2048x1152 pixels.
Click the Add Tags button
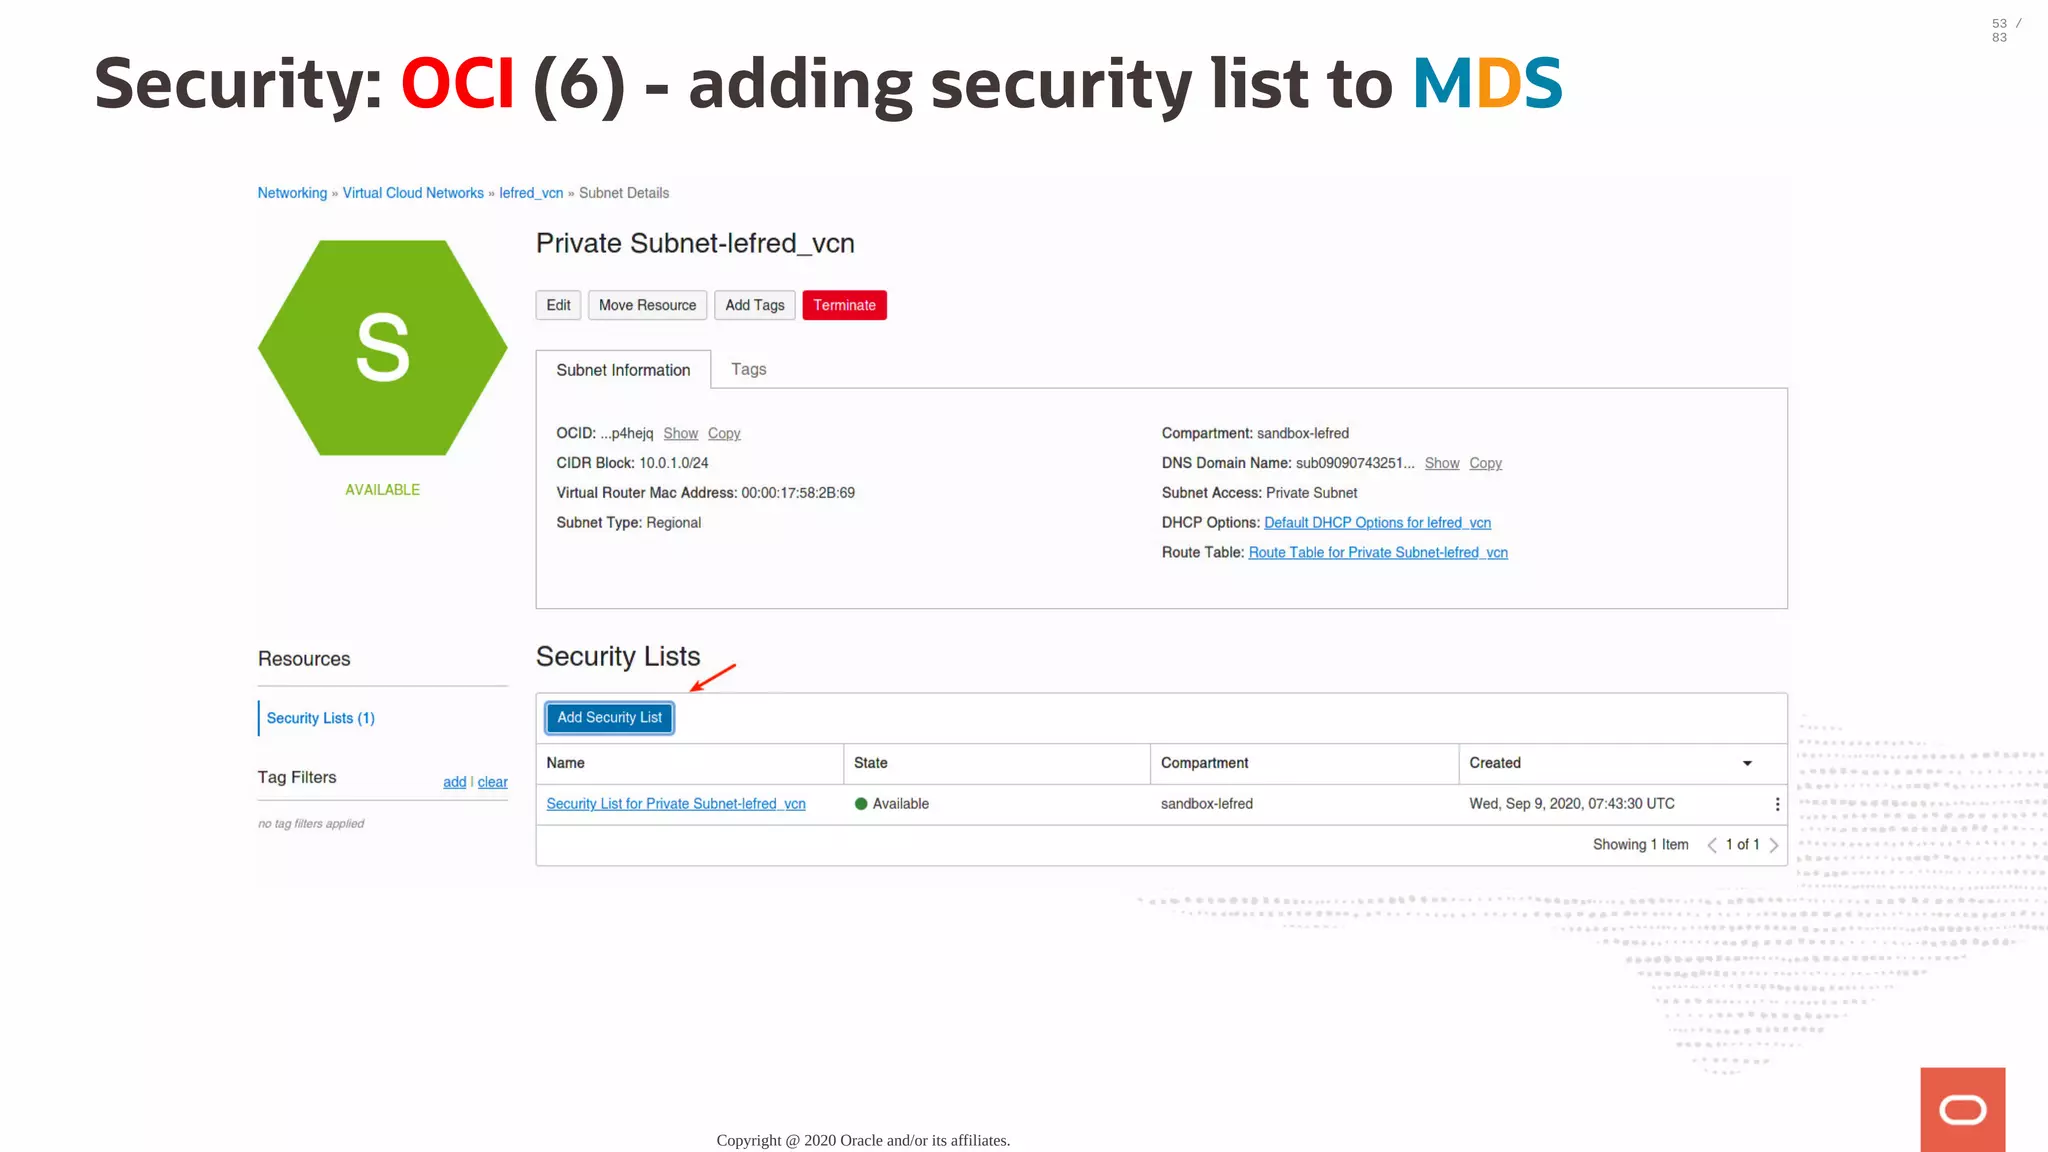(755, 305)
